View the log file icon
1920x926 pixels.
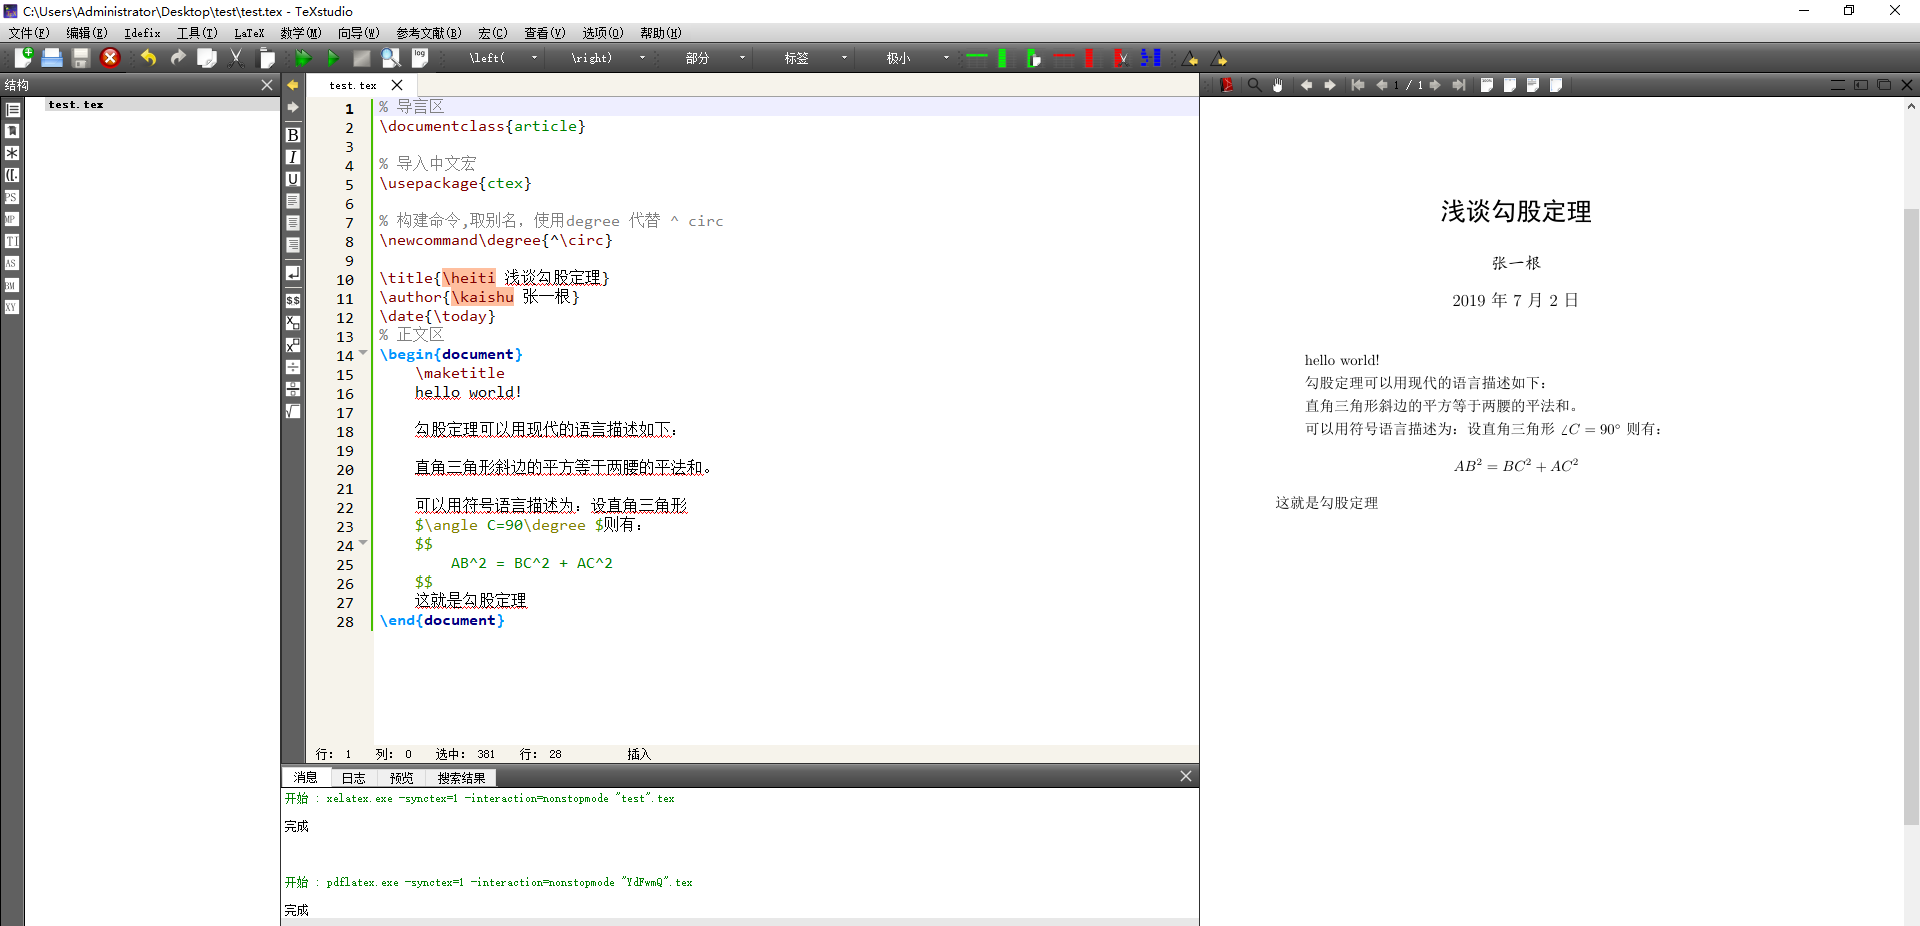point(420,58)
